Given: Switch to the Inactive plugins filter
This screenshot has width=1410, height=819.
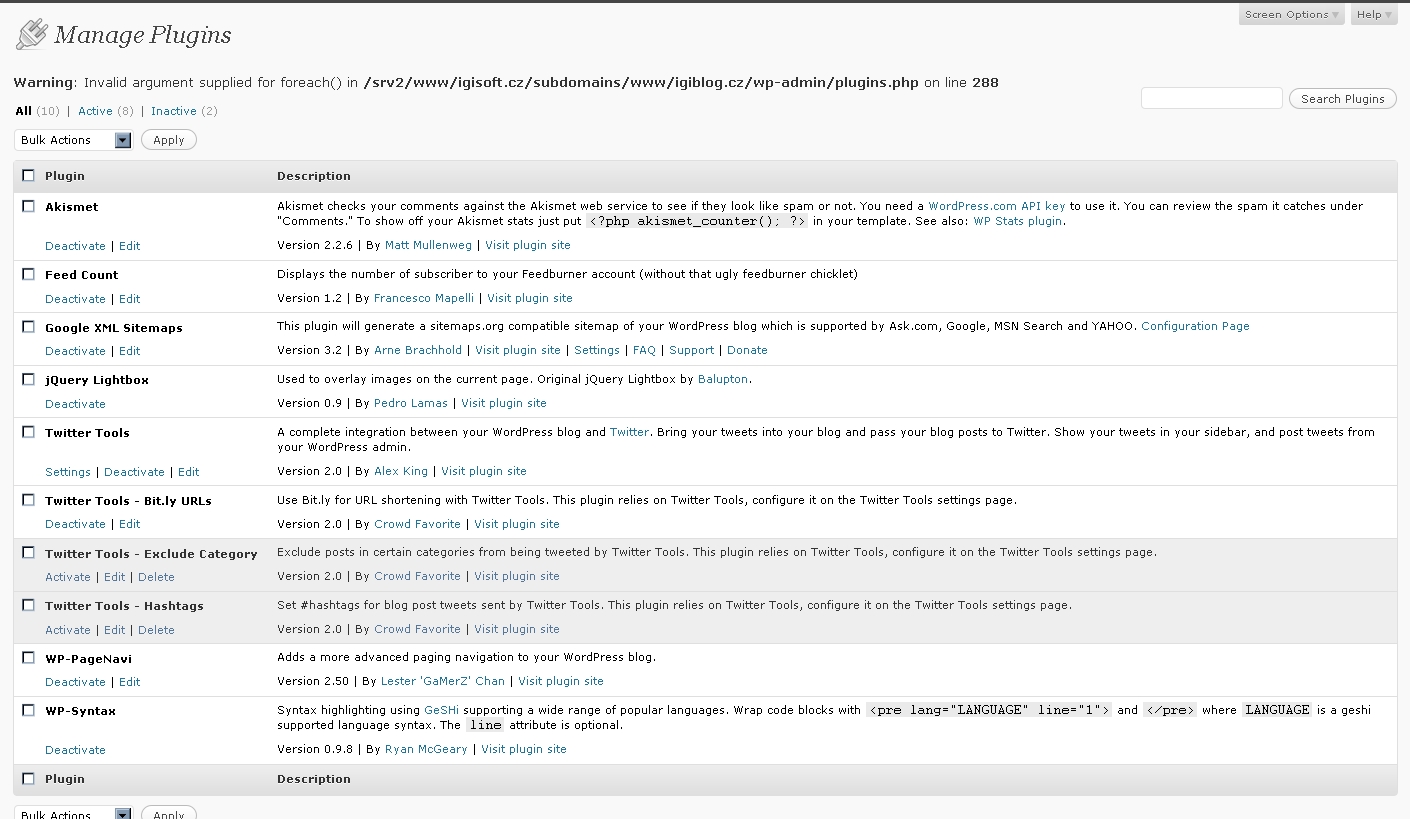Looking at the screenshot, I should point(173,111).
